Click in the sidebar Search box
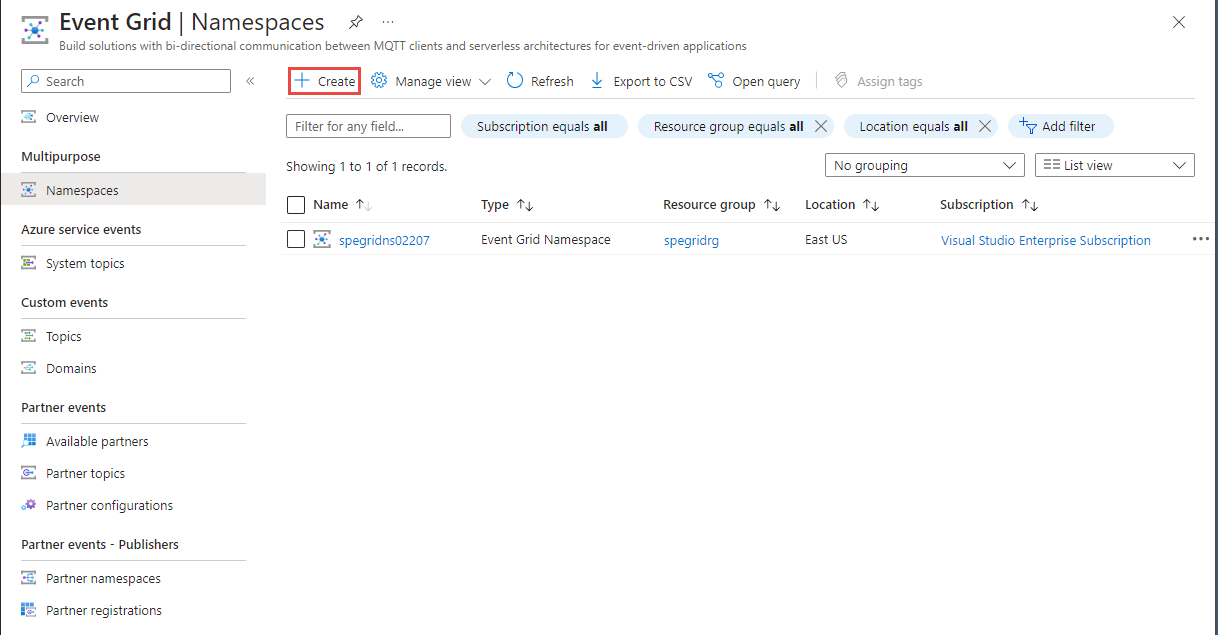 pyautogui.click(x=126, y=81)
